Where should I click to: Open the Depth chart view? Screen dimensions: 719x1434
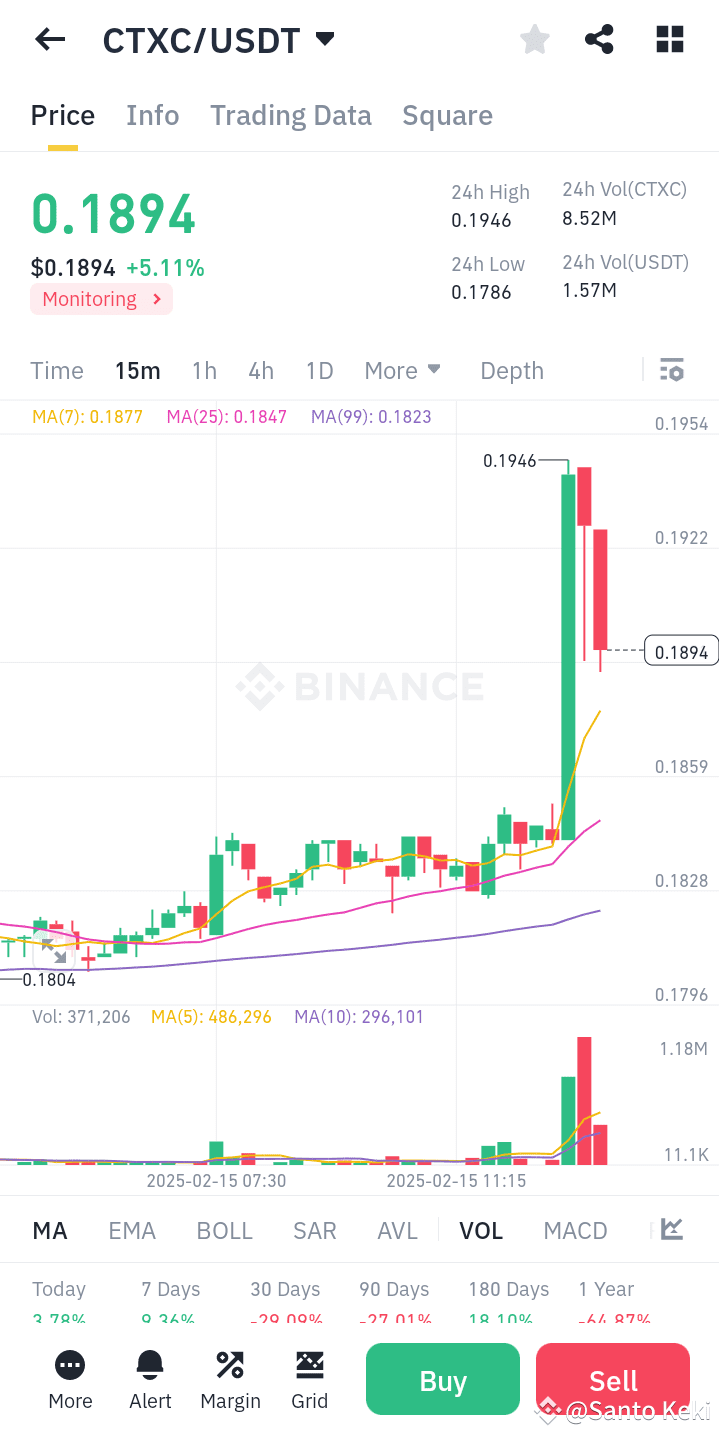(x=511, y=370)
